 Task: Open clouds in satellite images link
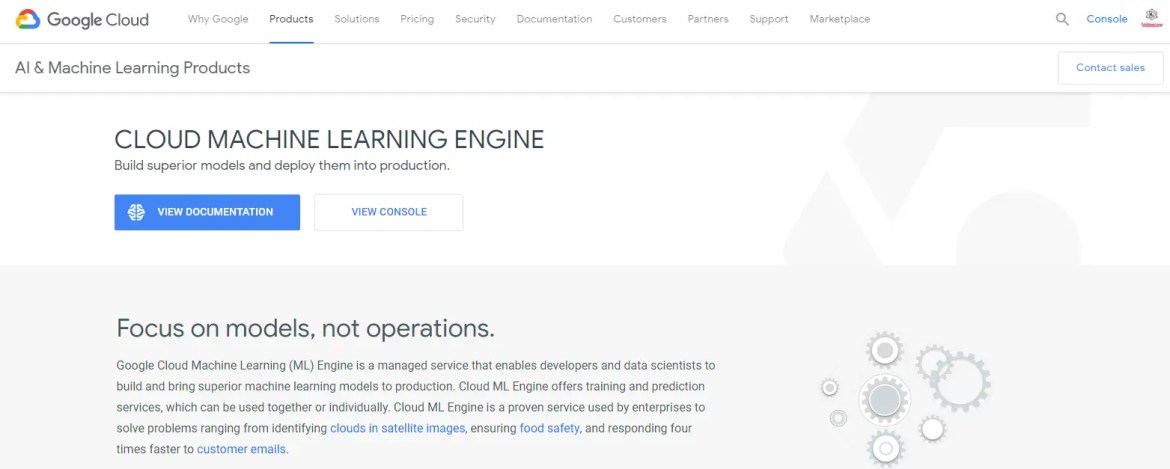click(398, 429)
